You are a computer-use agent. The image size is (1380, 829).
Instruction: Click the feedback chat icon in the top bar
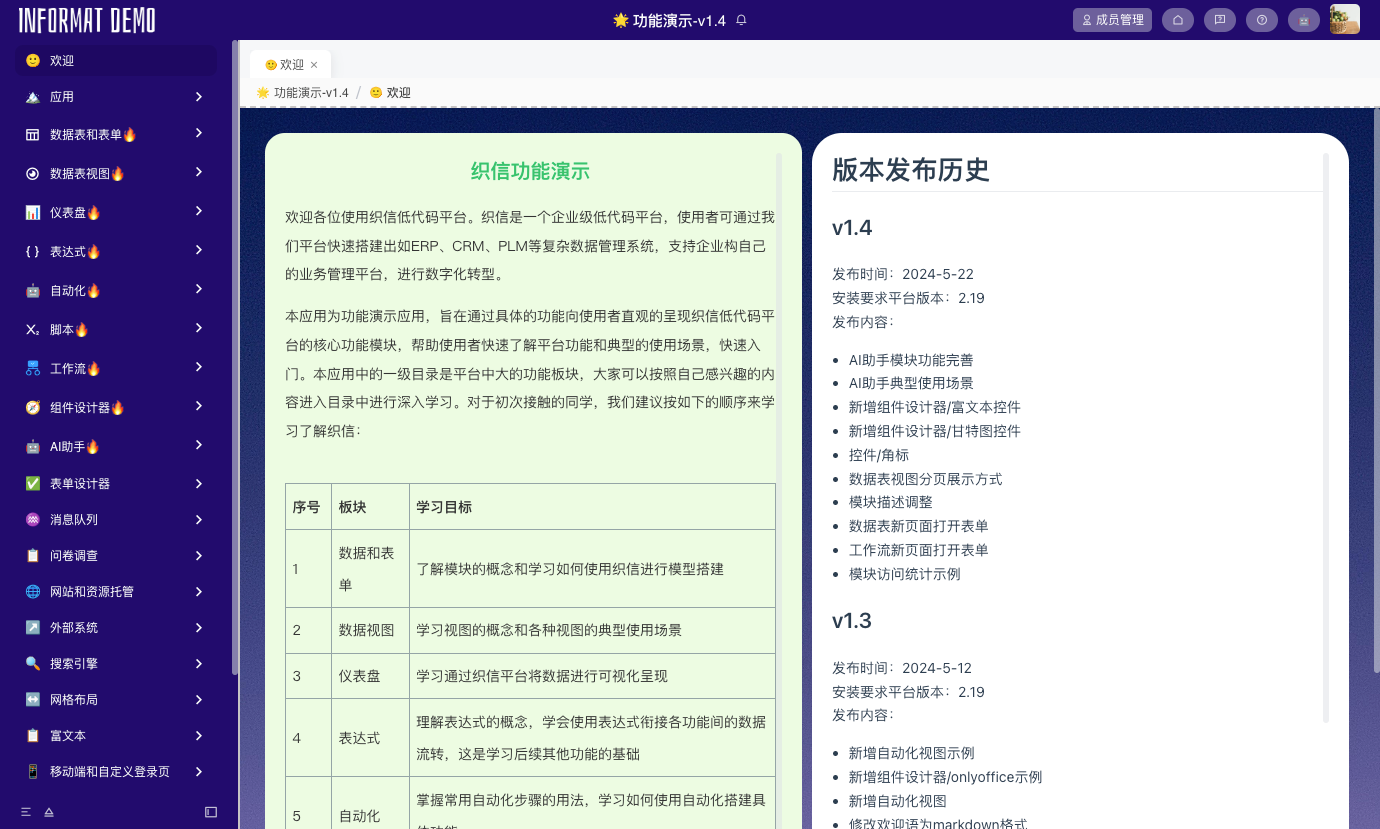tap(1219, 19)
